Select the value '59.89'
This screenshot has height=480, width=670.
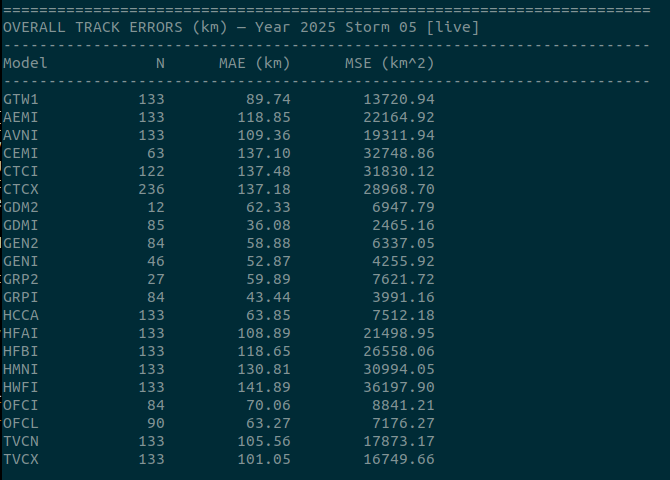click(268, 279)
